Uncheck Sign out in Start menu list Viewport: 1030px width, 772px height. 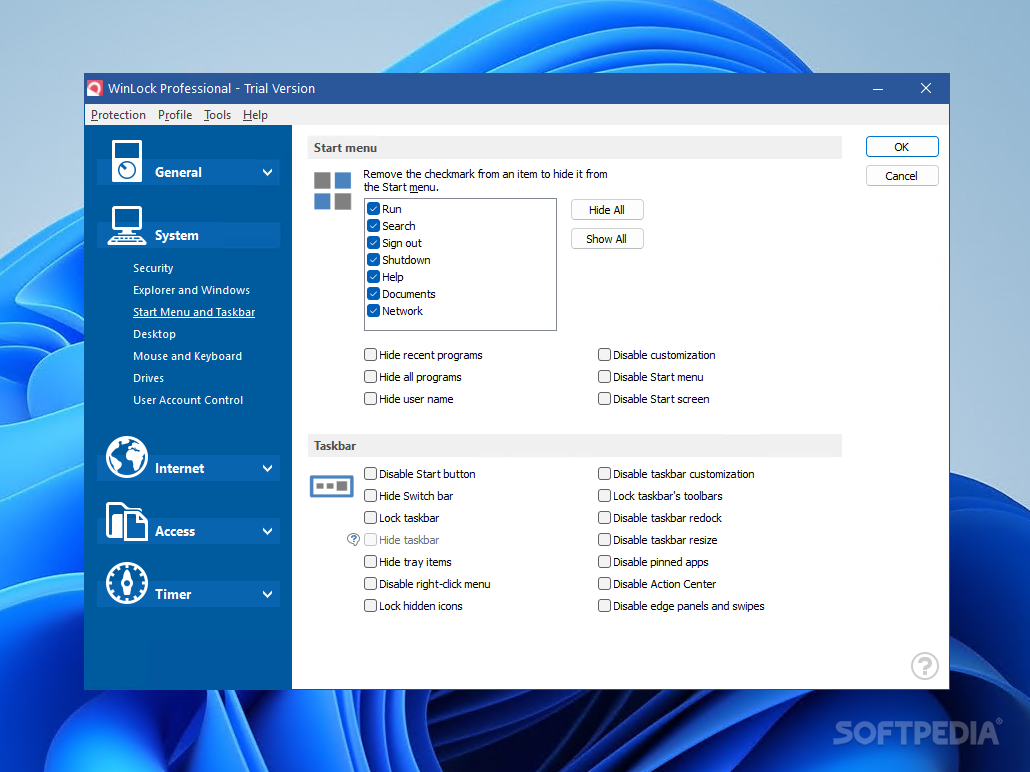[374, 243]
